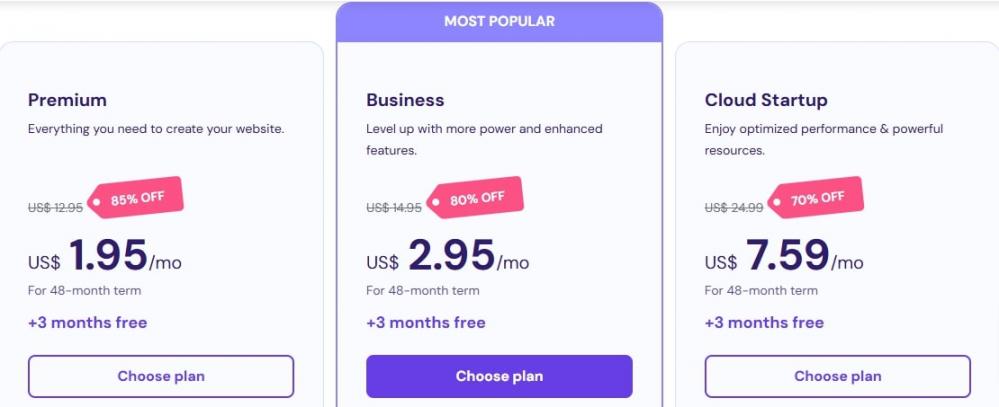
Task: Click the 80% OFF discount tag
Action: tap(476, 198)
